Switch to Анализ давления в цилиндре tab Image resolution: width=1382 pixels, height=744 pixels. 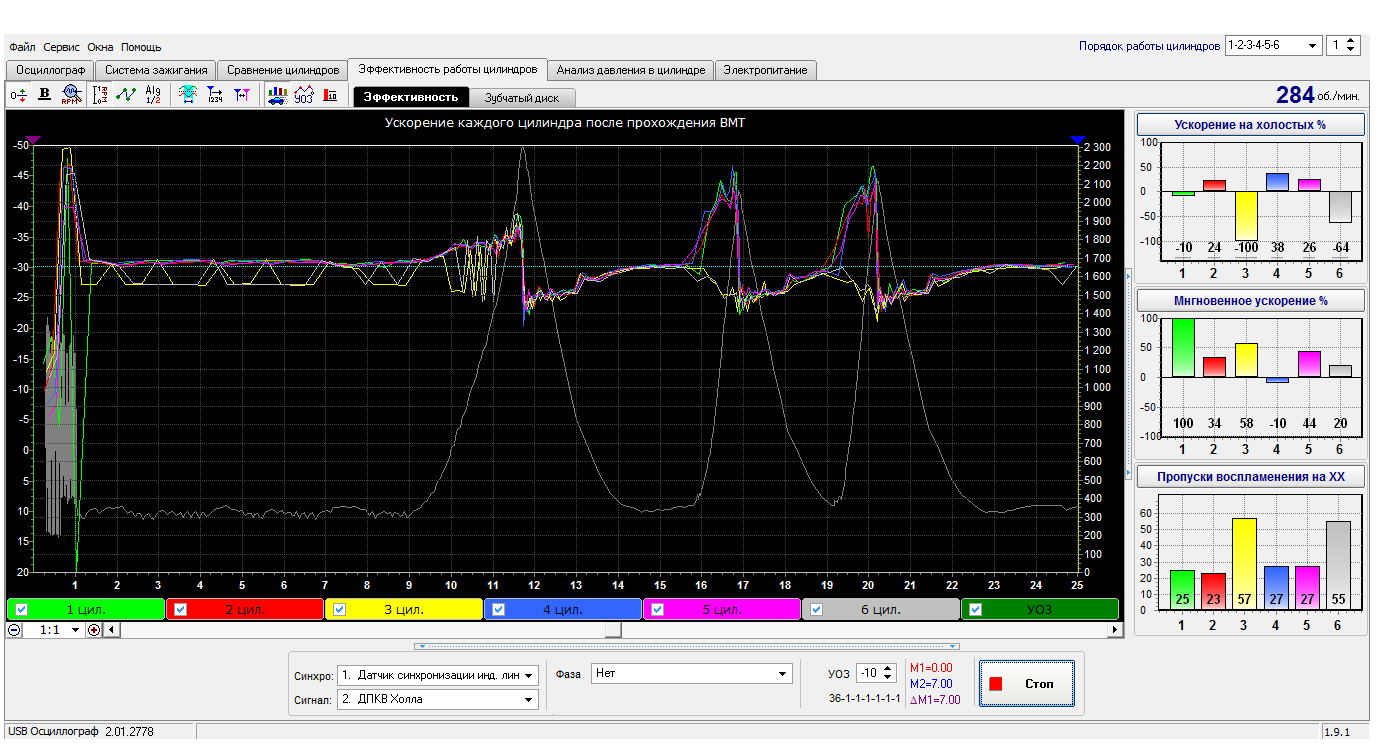(631, 70)
